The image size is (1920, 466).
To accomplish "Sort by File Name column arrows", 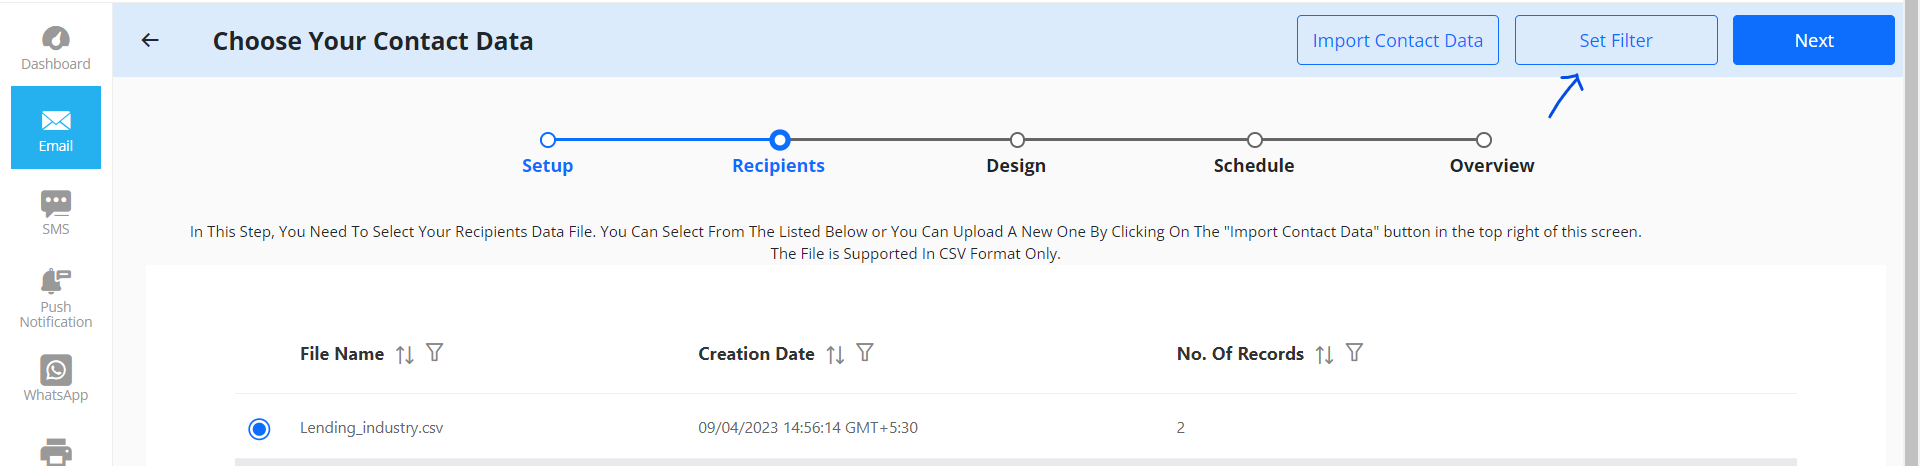I will pyautogui.click(x=404, y=354).
